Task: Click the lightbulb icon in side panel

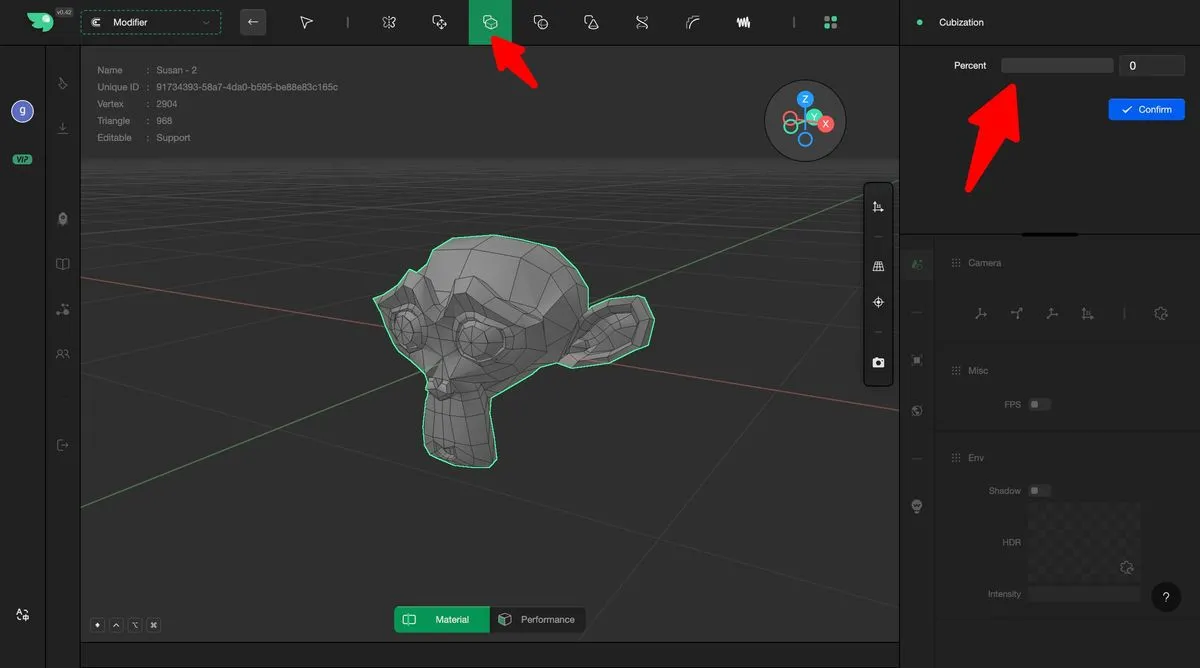Action: point(916,506)
